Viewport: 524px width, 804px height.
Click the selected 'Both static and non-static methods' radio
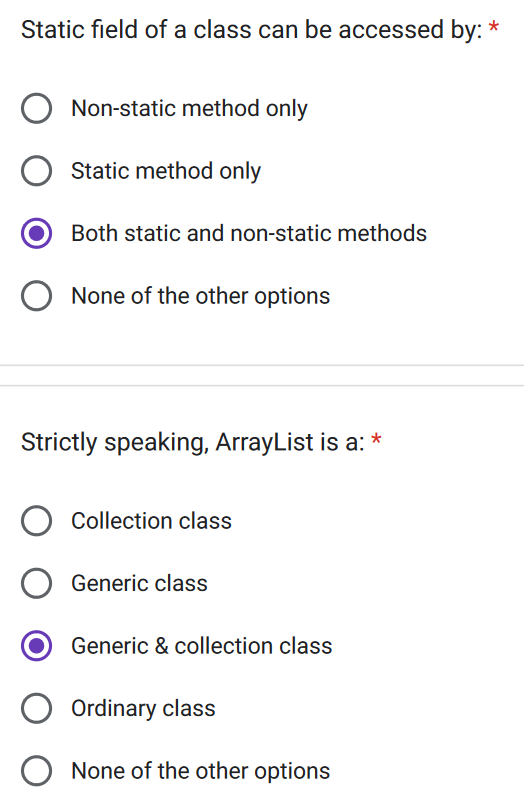pos(36,233)
